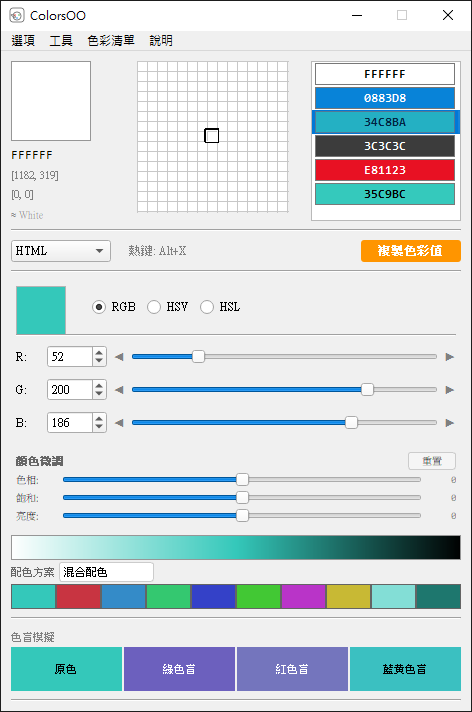Click the 飽和 saturation adjustment slider handle
This screenshot has width=472, height=712.
(243, 498)
